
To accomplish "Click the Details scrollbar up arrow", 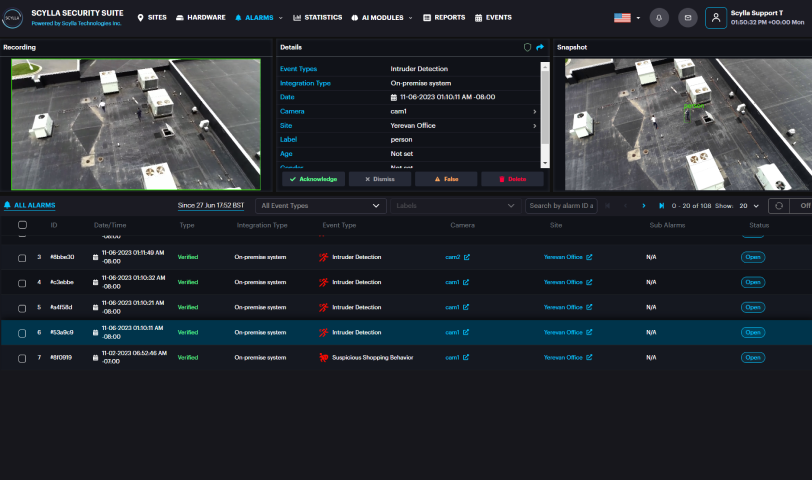I will [x=545, y=66].
